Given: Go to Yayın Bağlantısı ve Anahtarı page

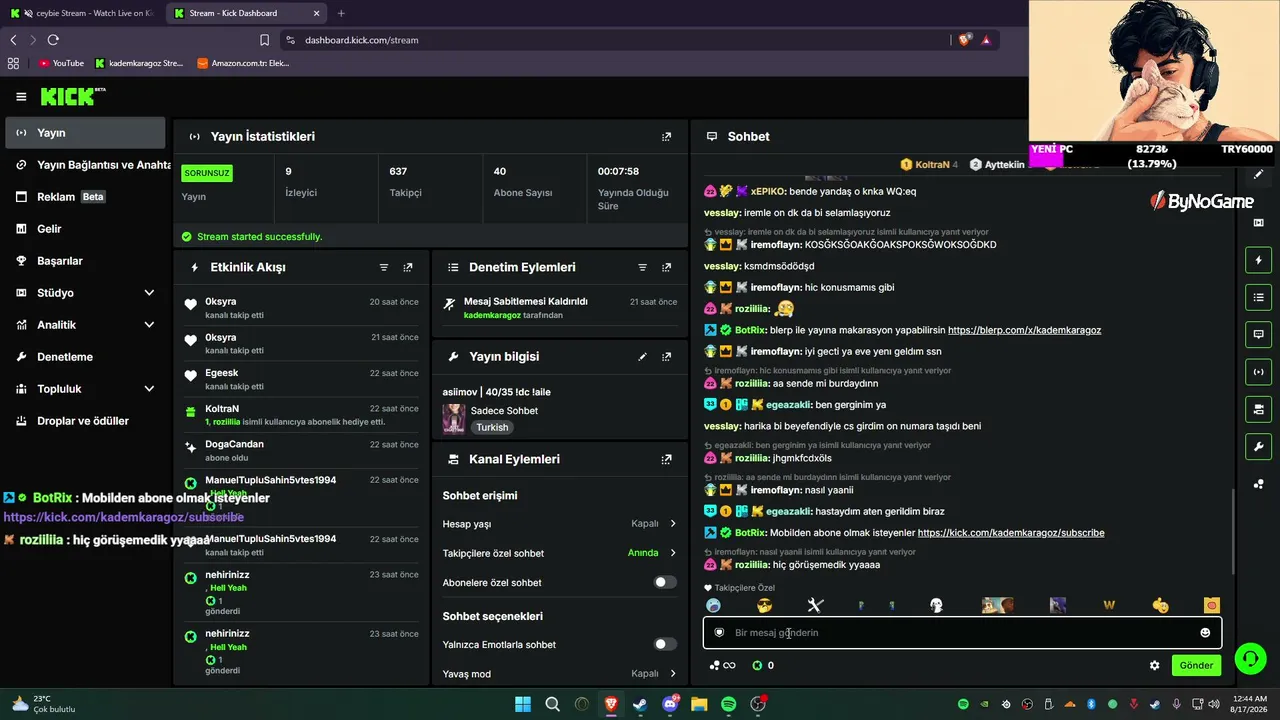Looking at the screenshot, I should [x=85, y=165].
